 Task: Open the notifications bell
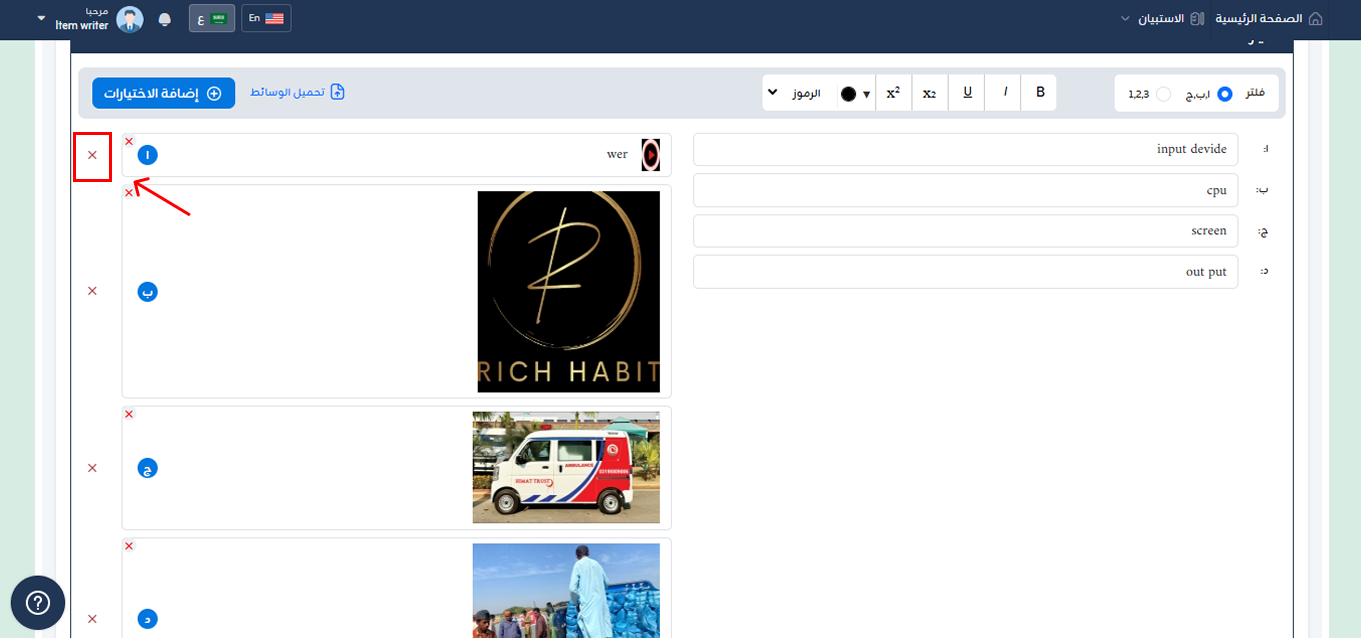pos(164,19)
